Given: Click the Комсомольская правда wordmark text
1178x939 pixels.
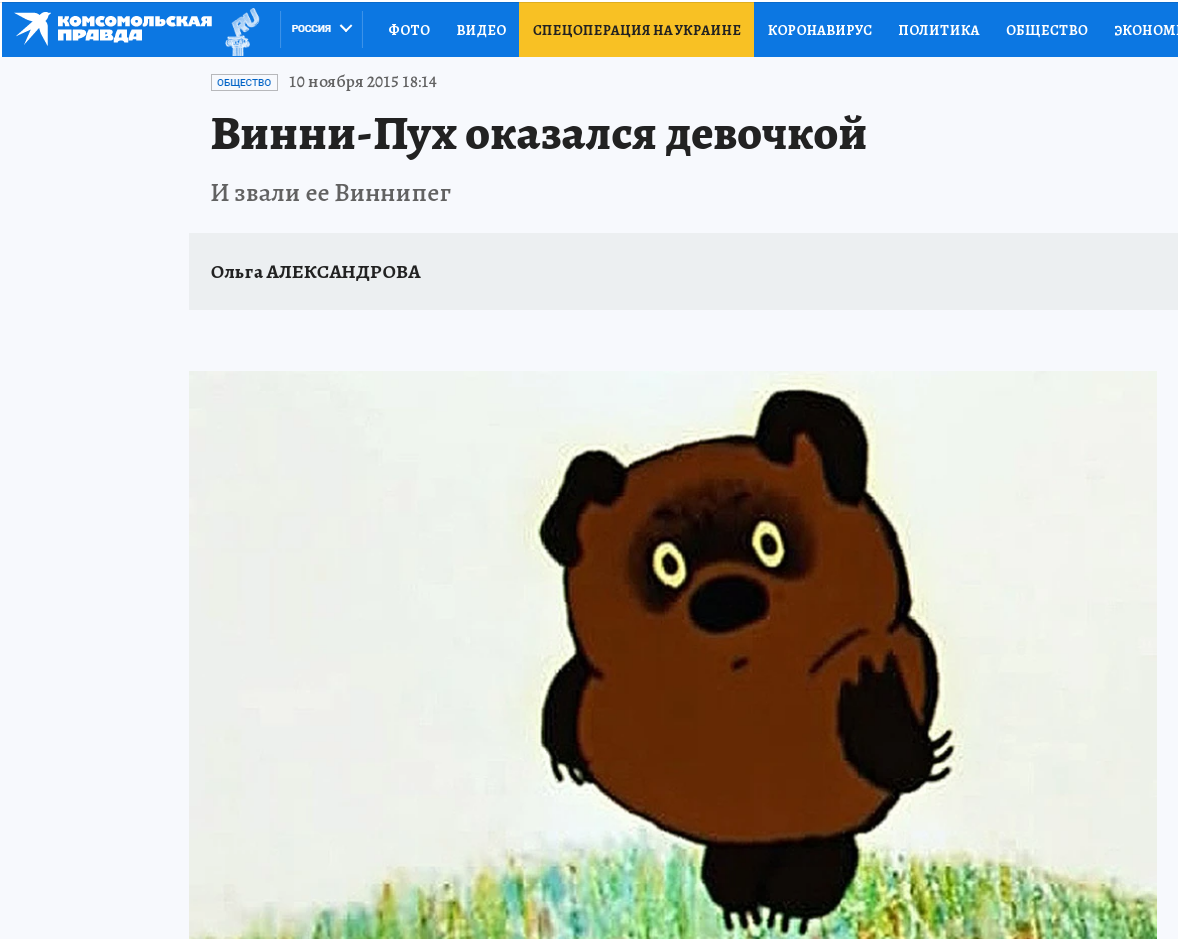Looking at the screenshot, I should click(x=134, y=29).
